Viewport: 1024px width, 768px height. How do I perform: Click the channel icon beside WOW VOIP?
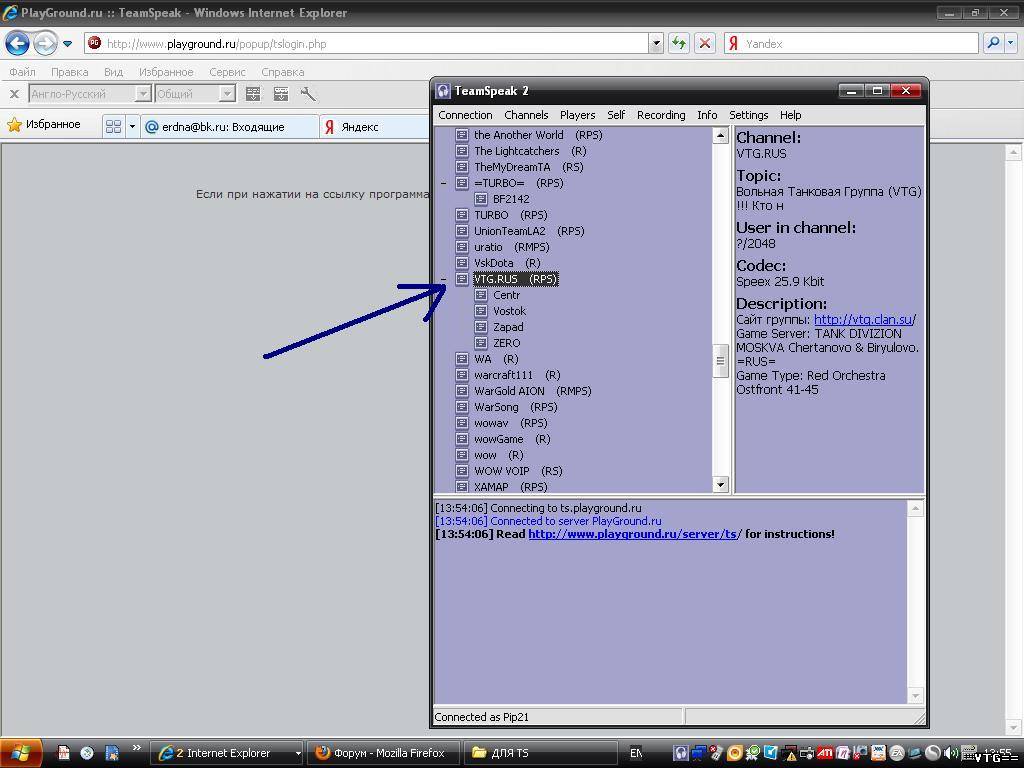[x=462, y=471]
